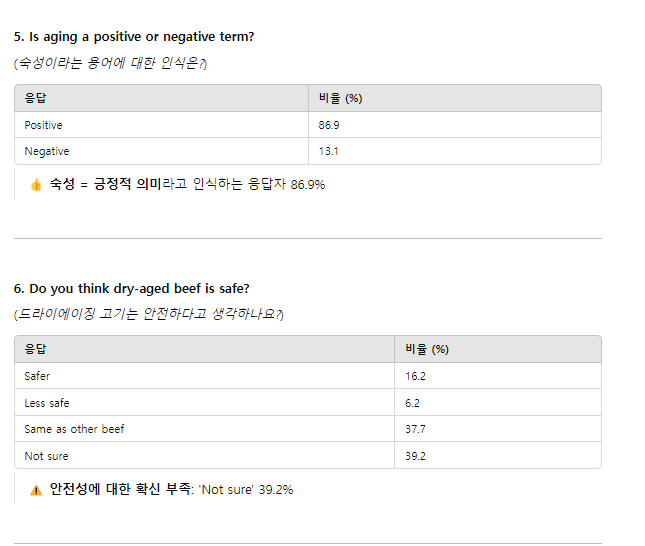Viewport: 645px width, 546px height.
Task: Click the thumbs-up emoji icon
Action: coord(36,185)
